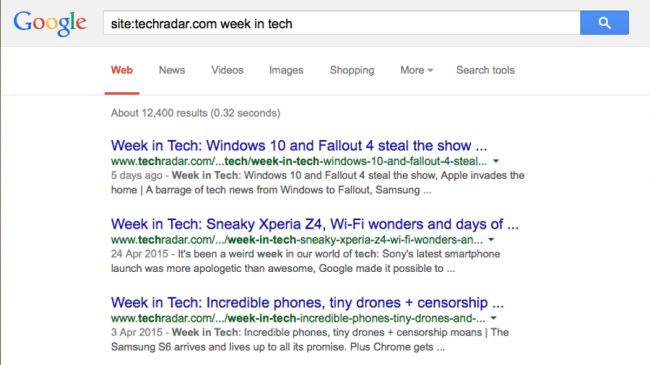Click green URL of the tiny drones result
The image size is (650, 365).
[298, 319]
